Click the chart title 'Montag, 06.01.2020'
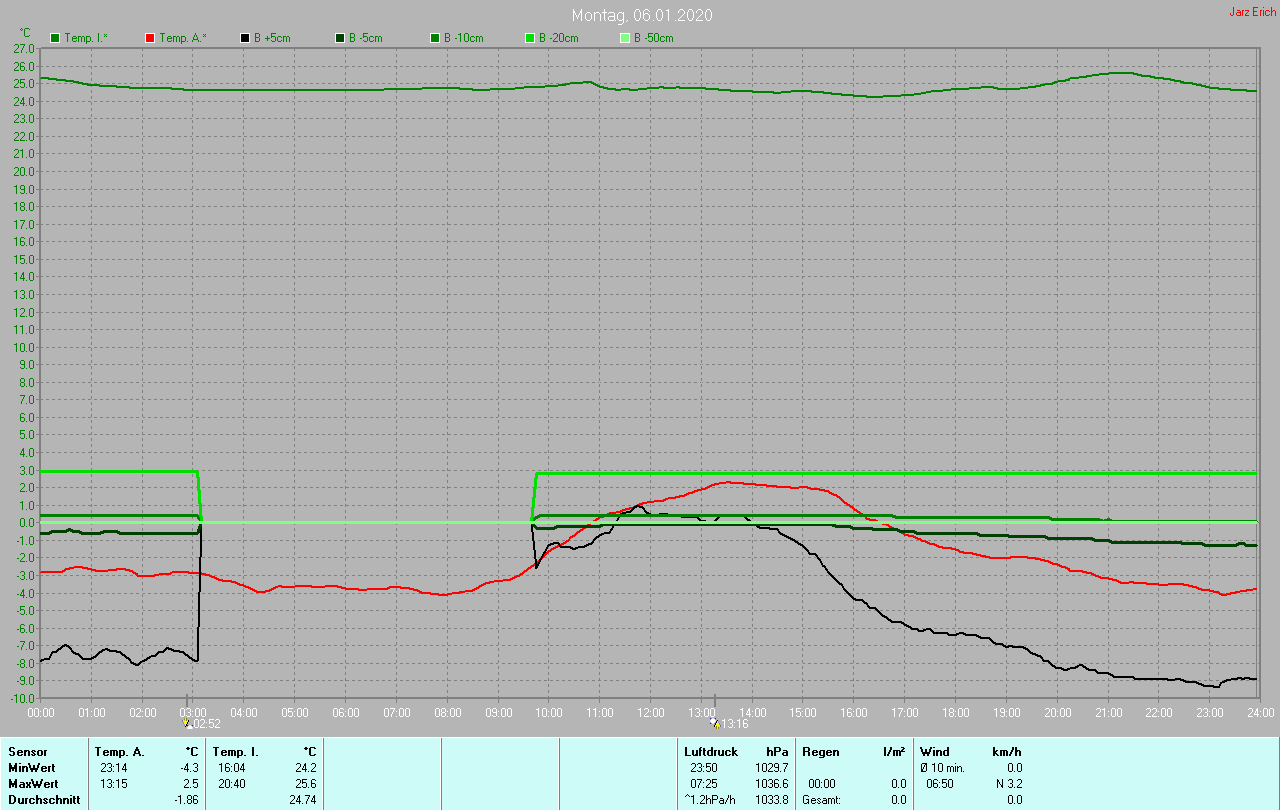Screen dimensions: 1280x810 point(642,15)
